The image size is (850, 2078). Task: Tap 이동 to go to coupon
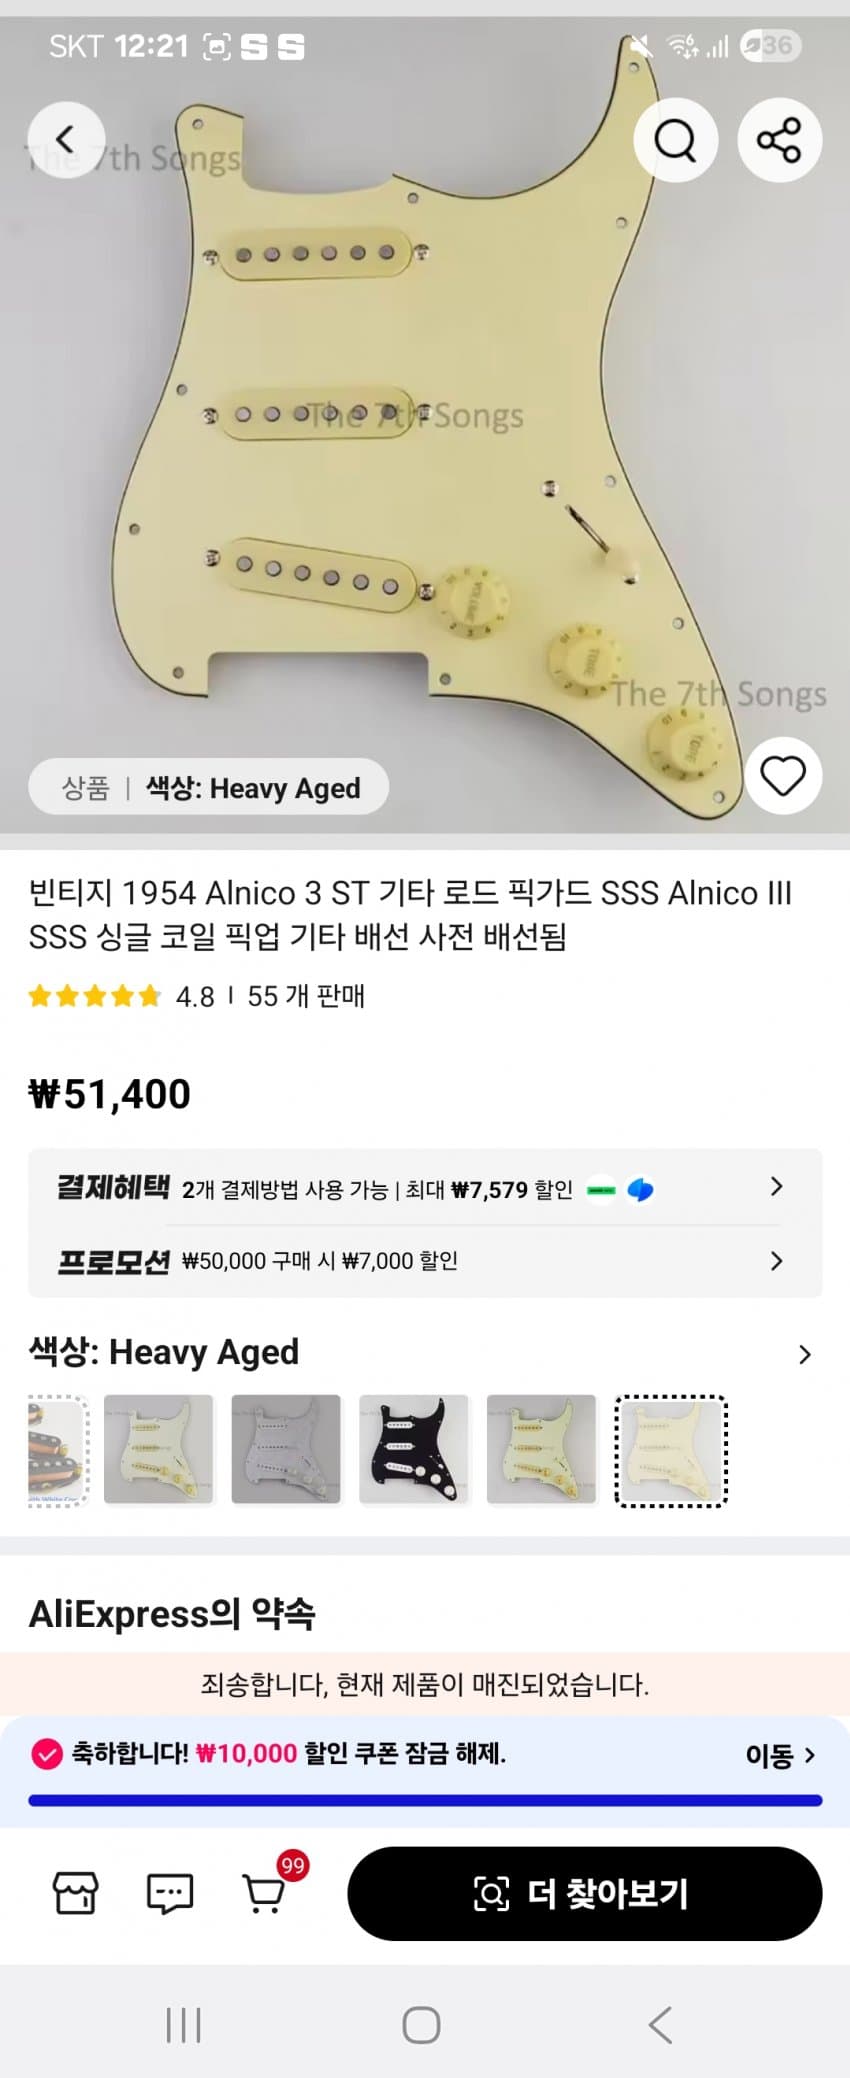(780, 1755)
